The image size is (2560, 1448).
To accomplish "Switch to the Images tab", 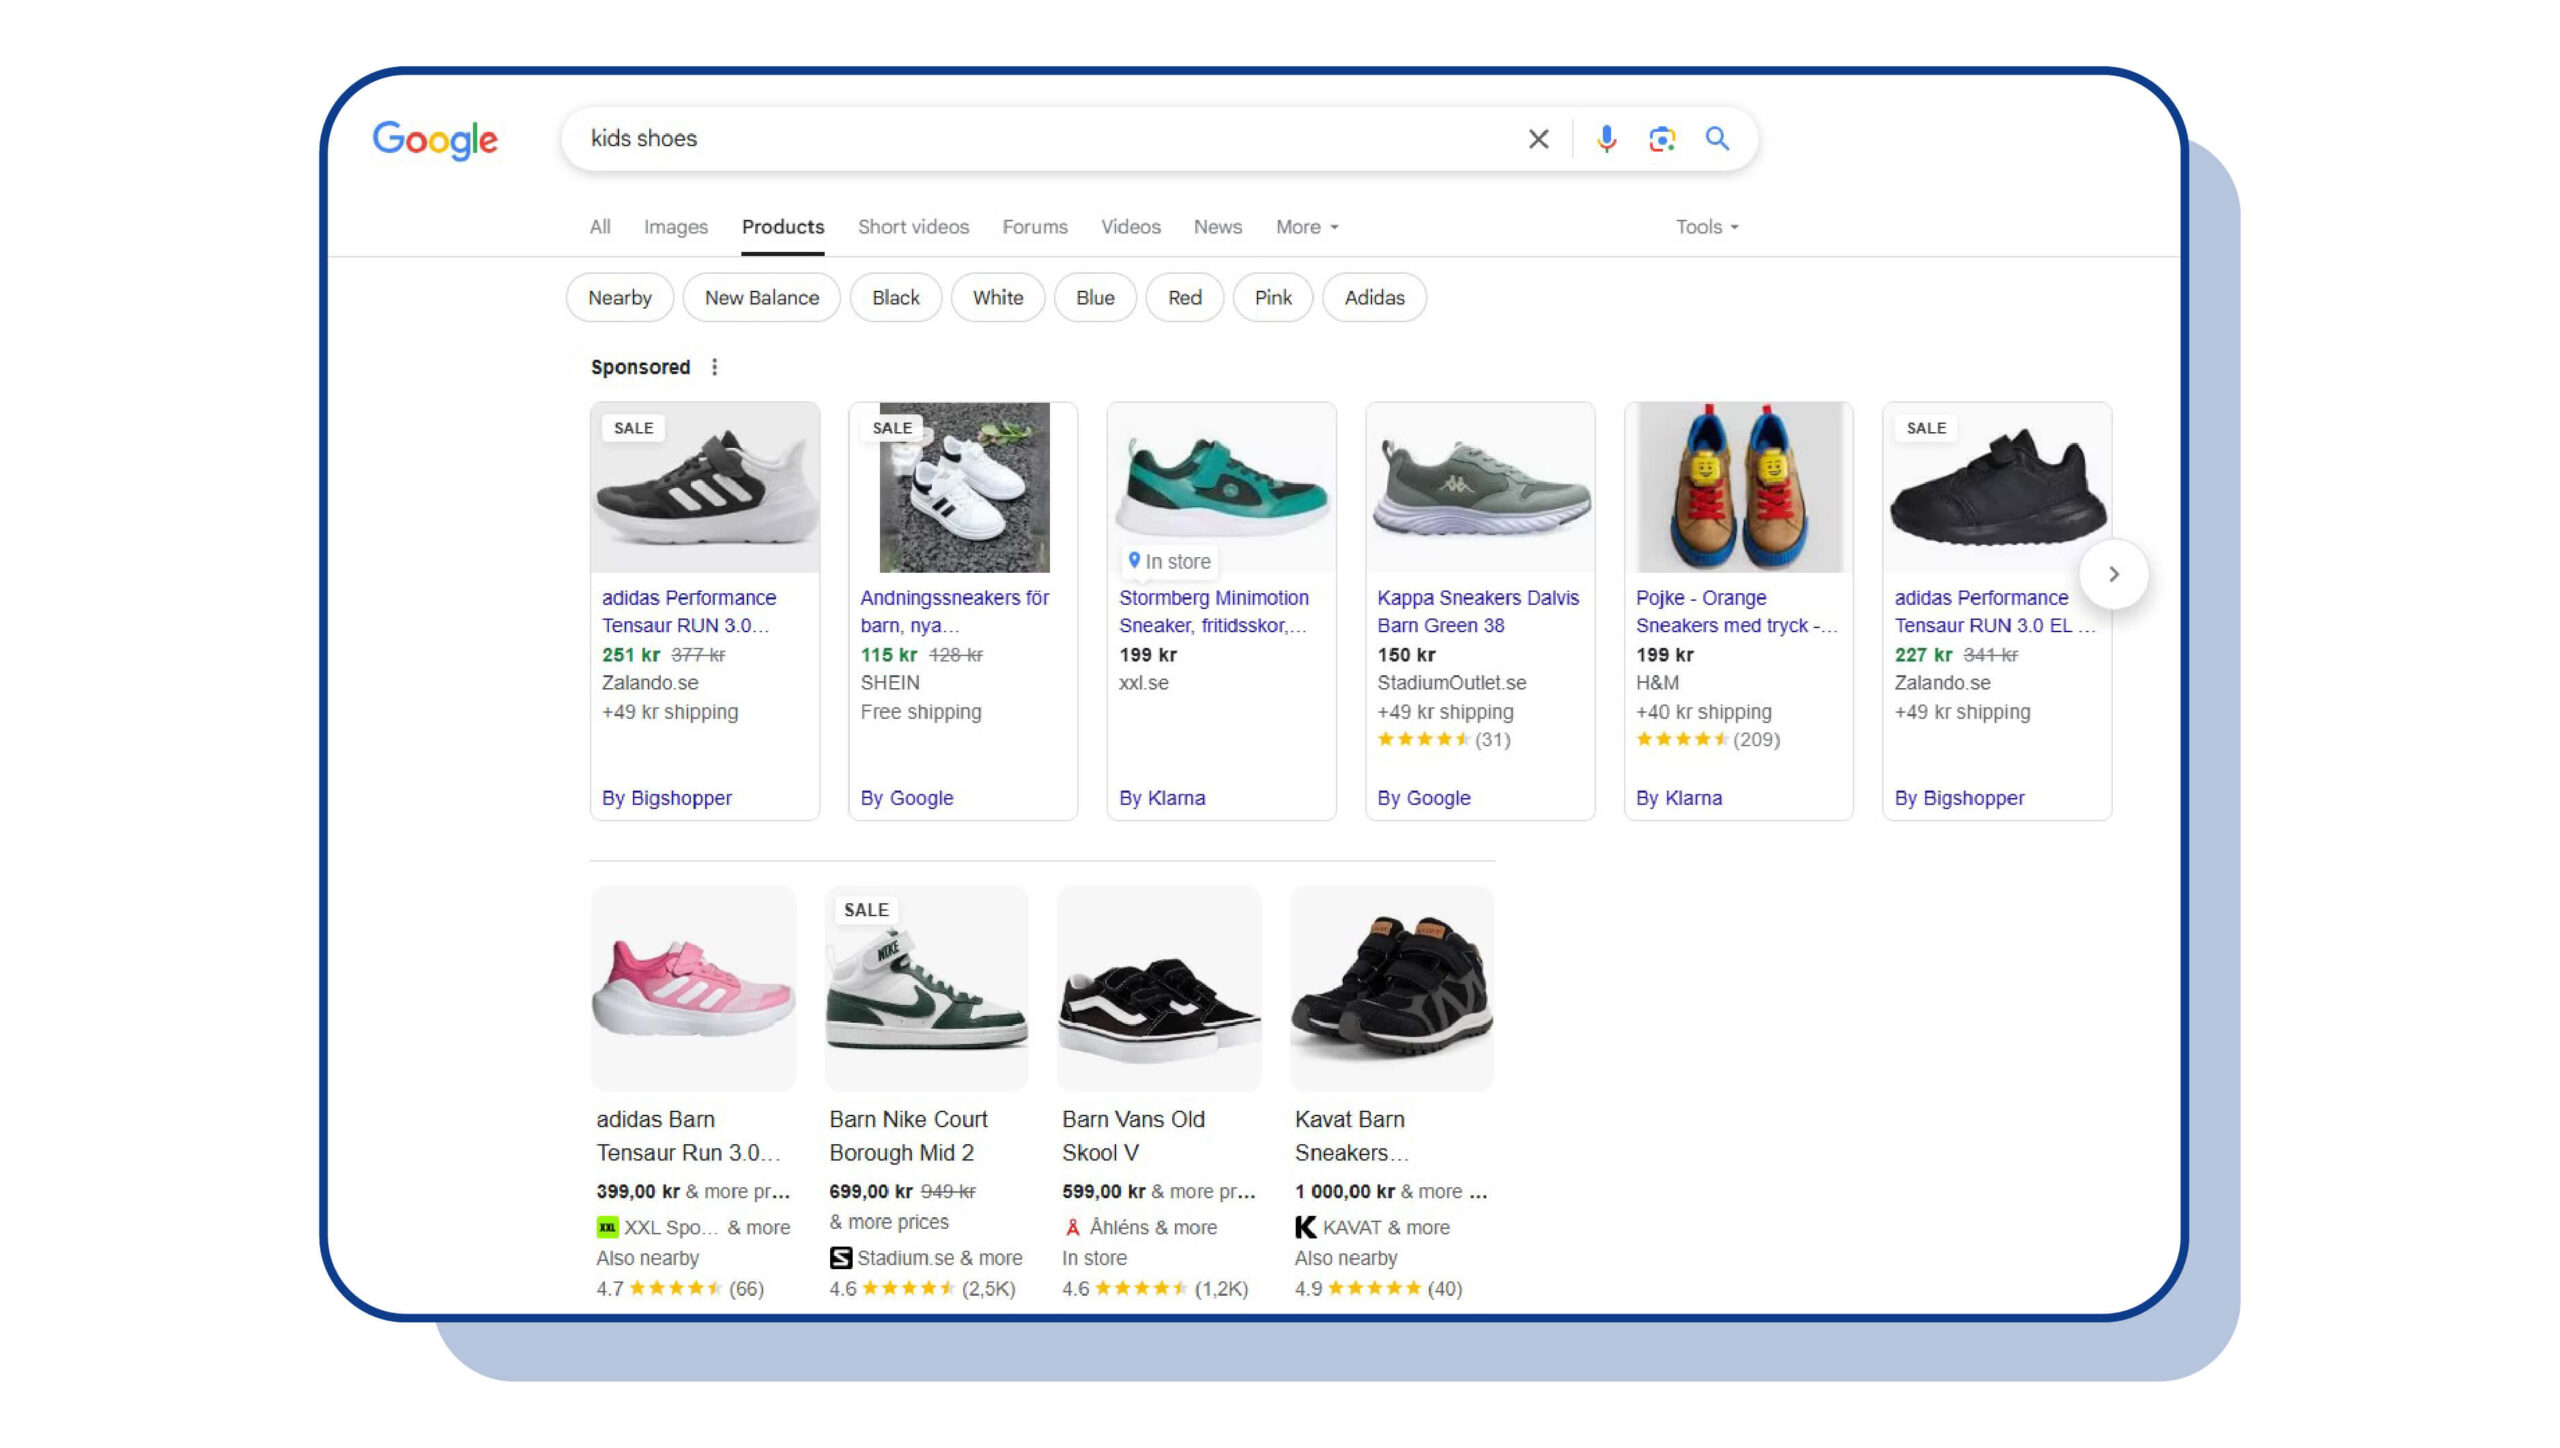I will pos(676,227).
